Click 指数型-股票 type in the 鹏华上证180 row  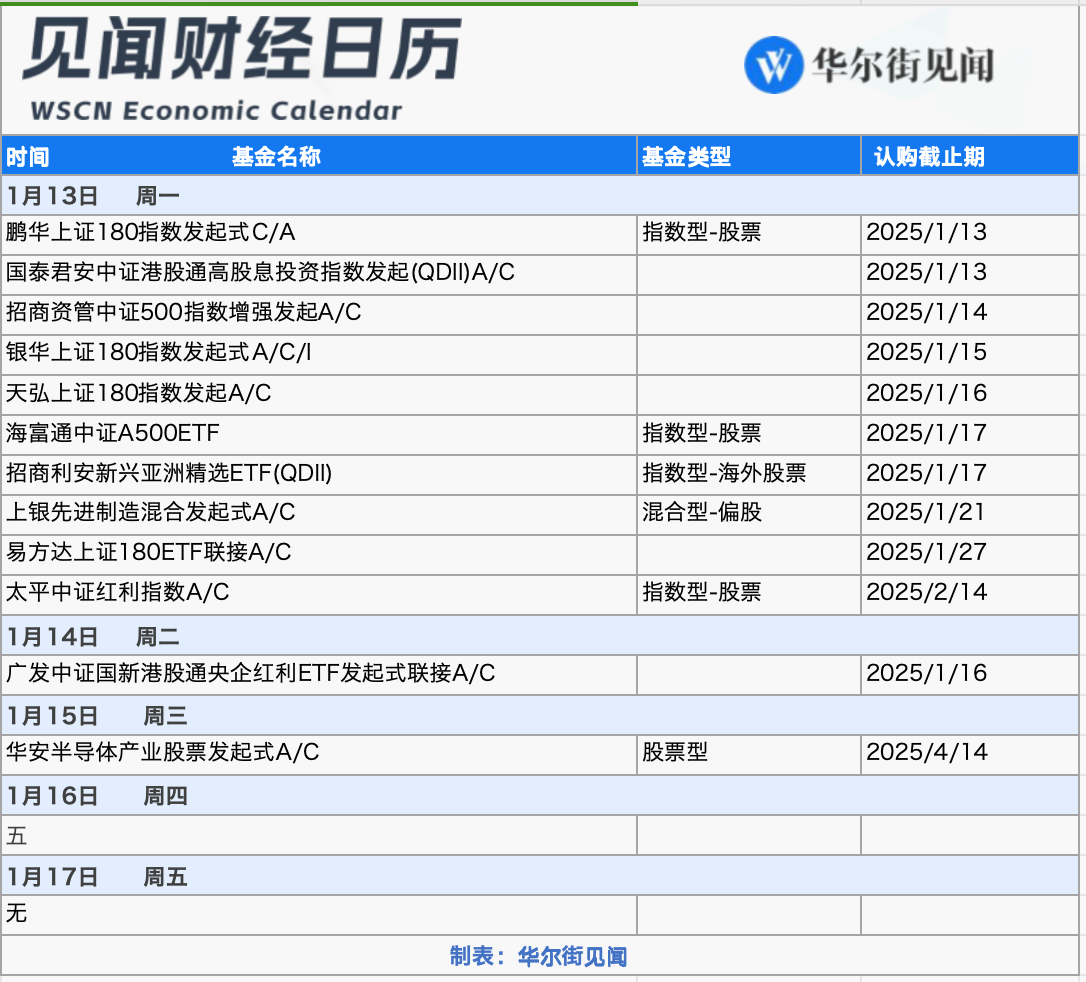(x=702, y=232)
